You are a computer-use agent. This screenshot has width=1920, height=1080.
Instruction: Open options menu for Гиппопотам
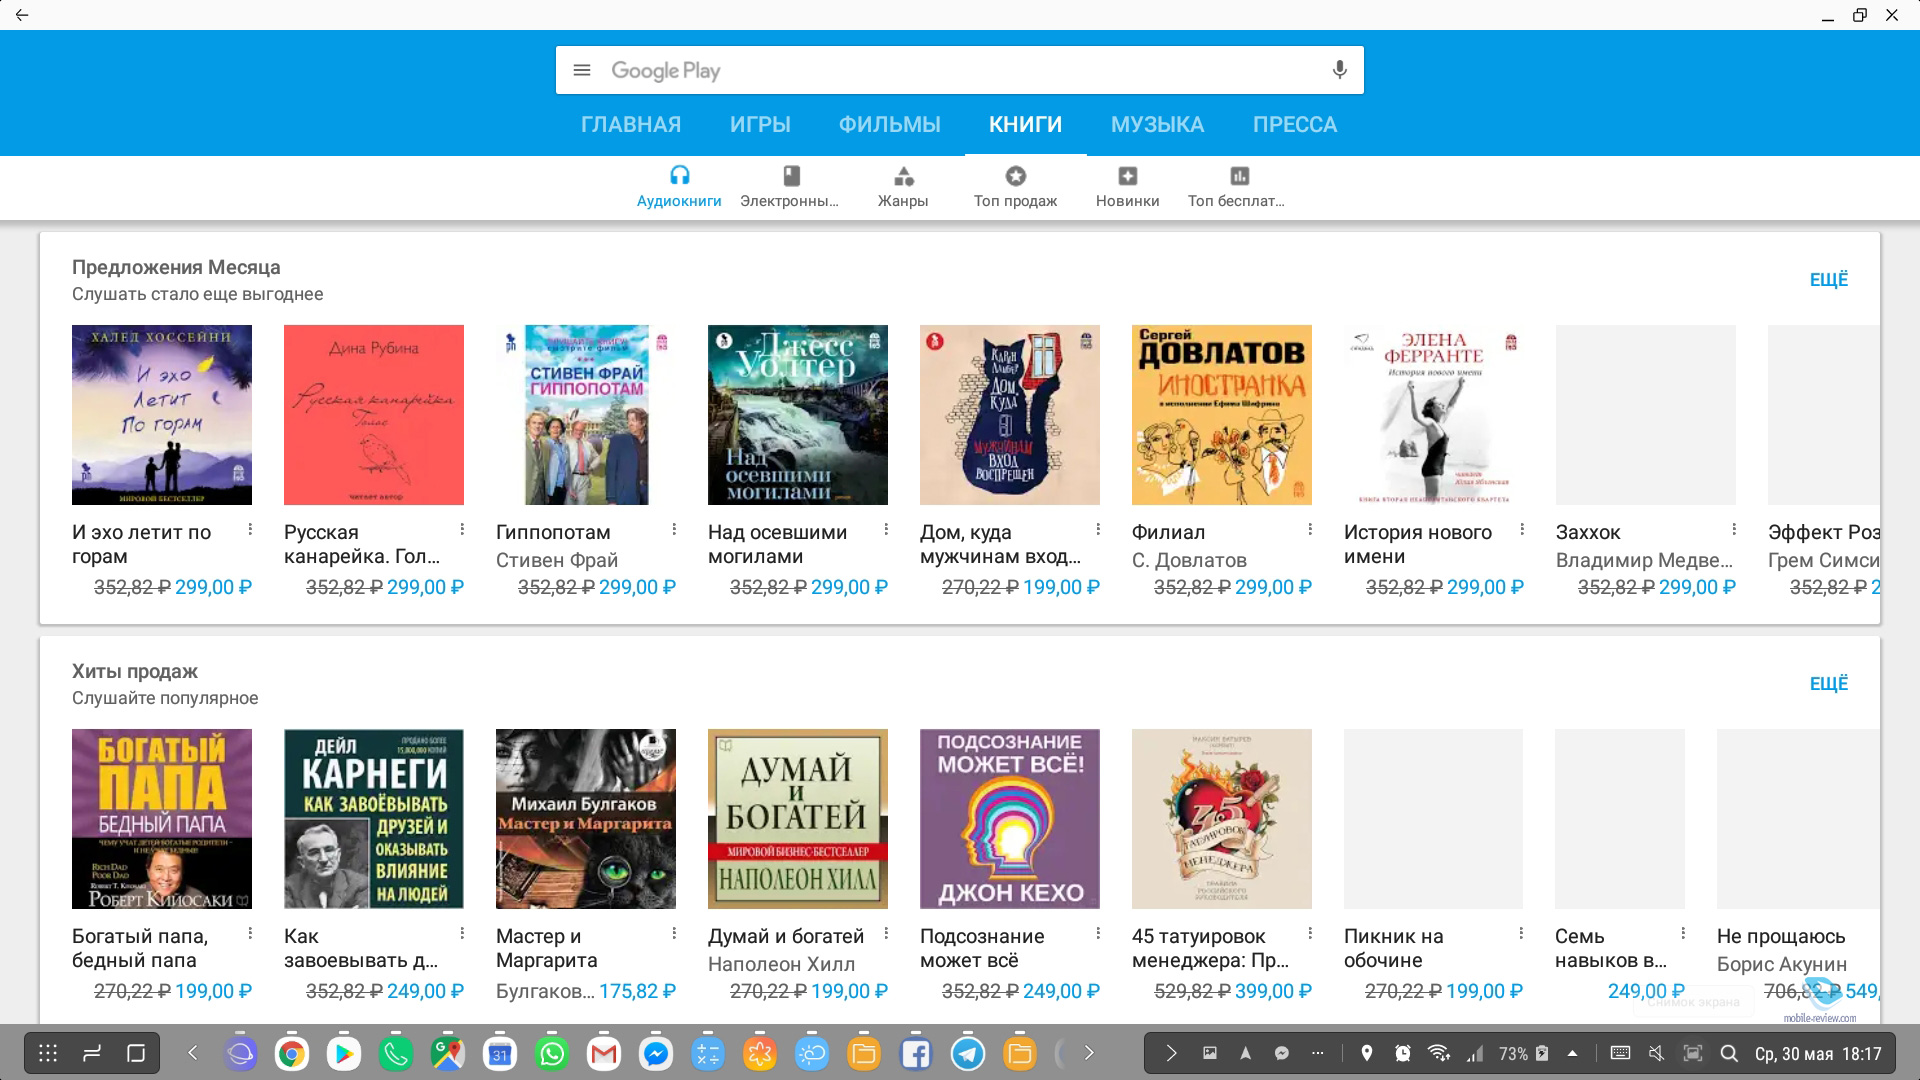(674, 529)
